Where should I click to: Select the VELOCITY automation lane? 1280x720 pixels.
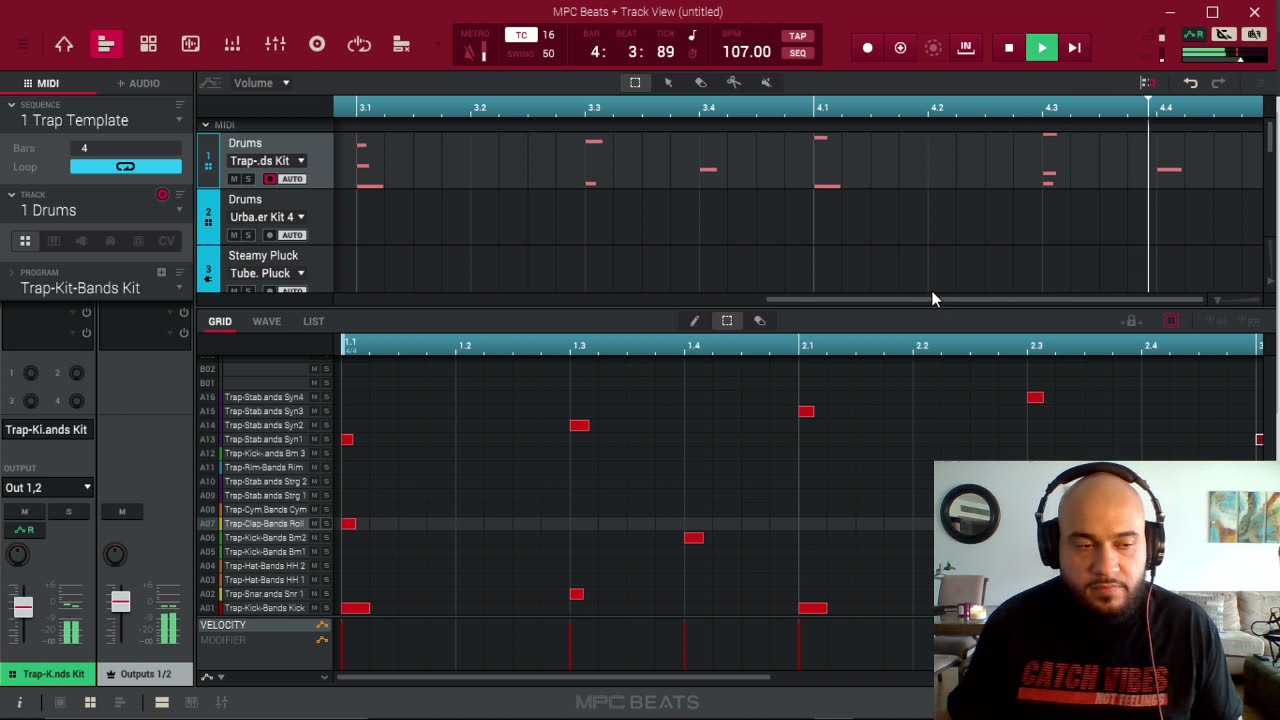coord(265,625)
